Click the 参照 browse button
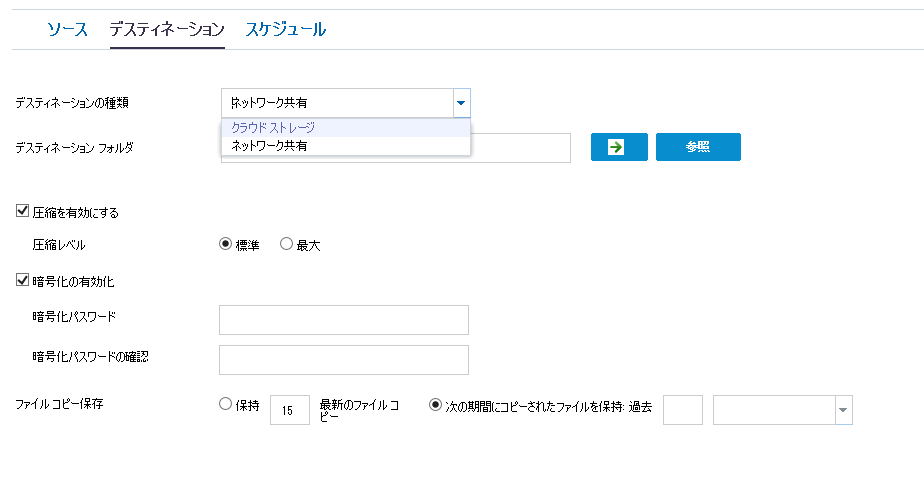 (698, 147)
